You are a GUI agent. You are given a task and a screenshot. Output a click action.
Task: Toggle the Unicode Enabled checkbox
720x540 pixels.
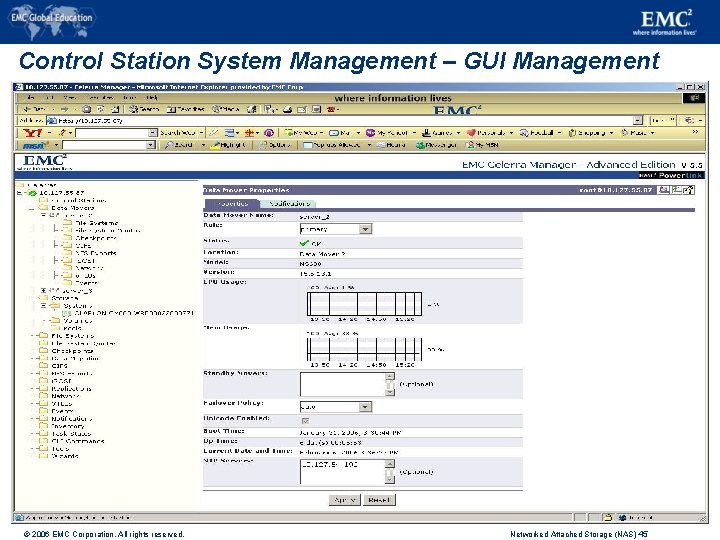tap(305, 420)
